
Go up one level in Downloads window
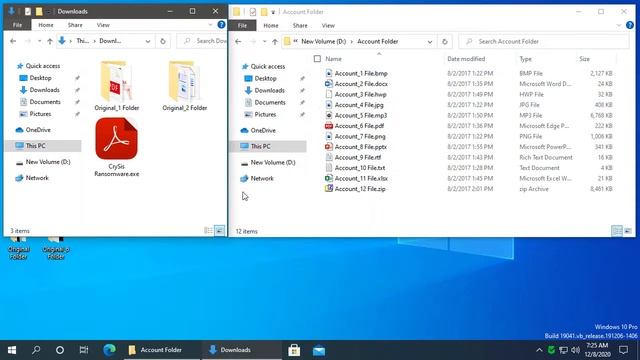(x=49, y=41)
